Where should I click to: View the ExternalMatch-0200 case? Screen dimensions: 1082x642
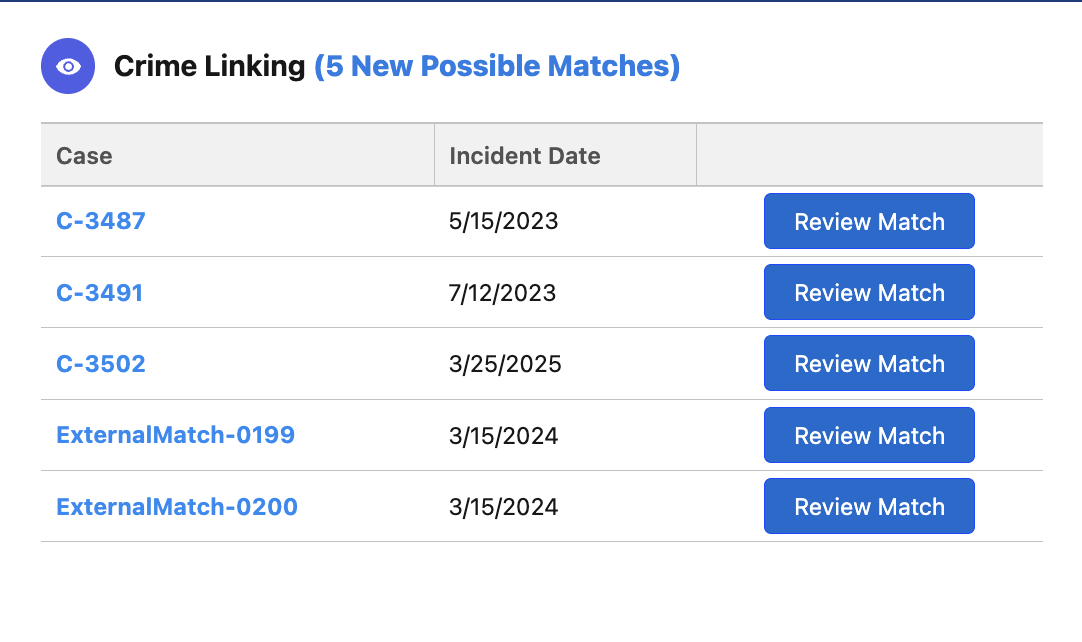click(x=177, y=507)
